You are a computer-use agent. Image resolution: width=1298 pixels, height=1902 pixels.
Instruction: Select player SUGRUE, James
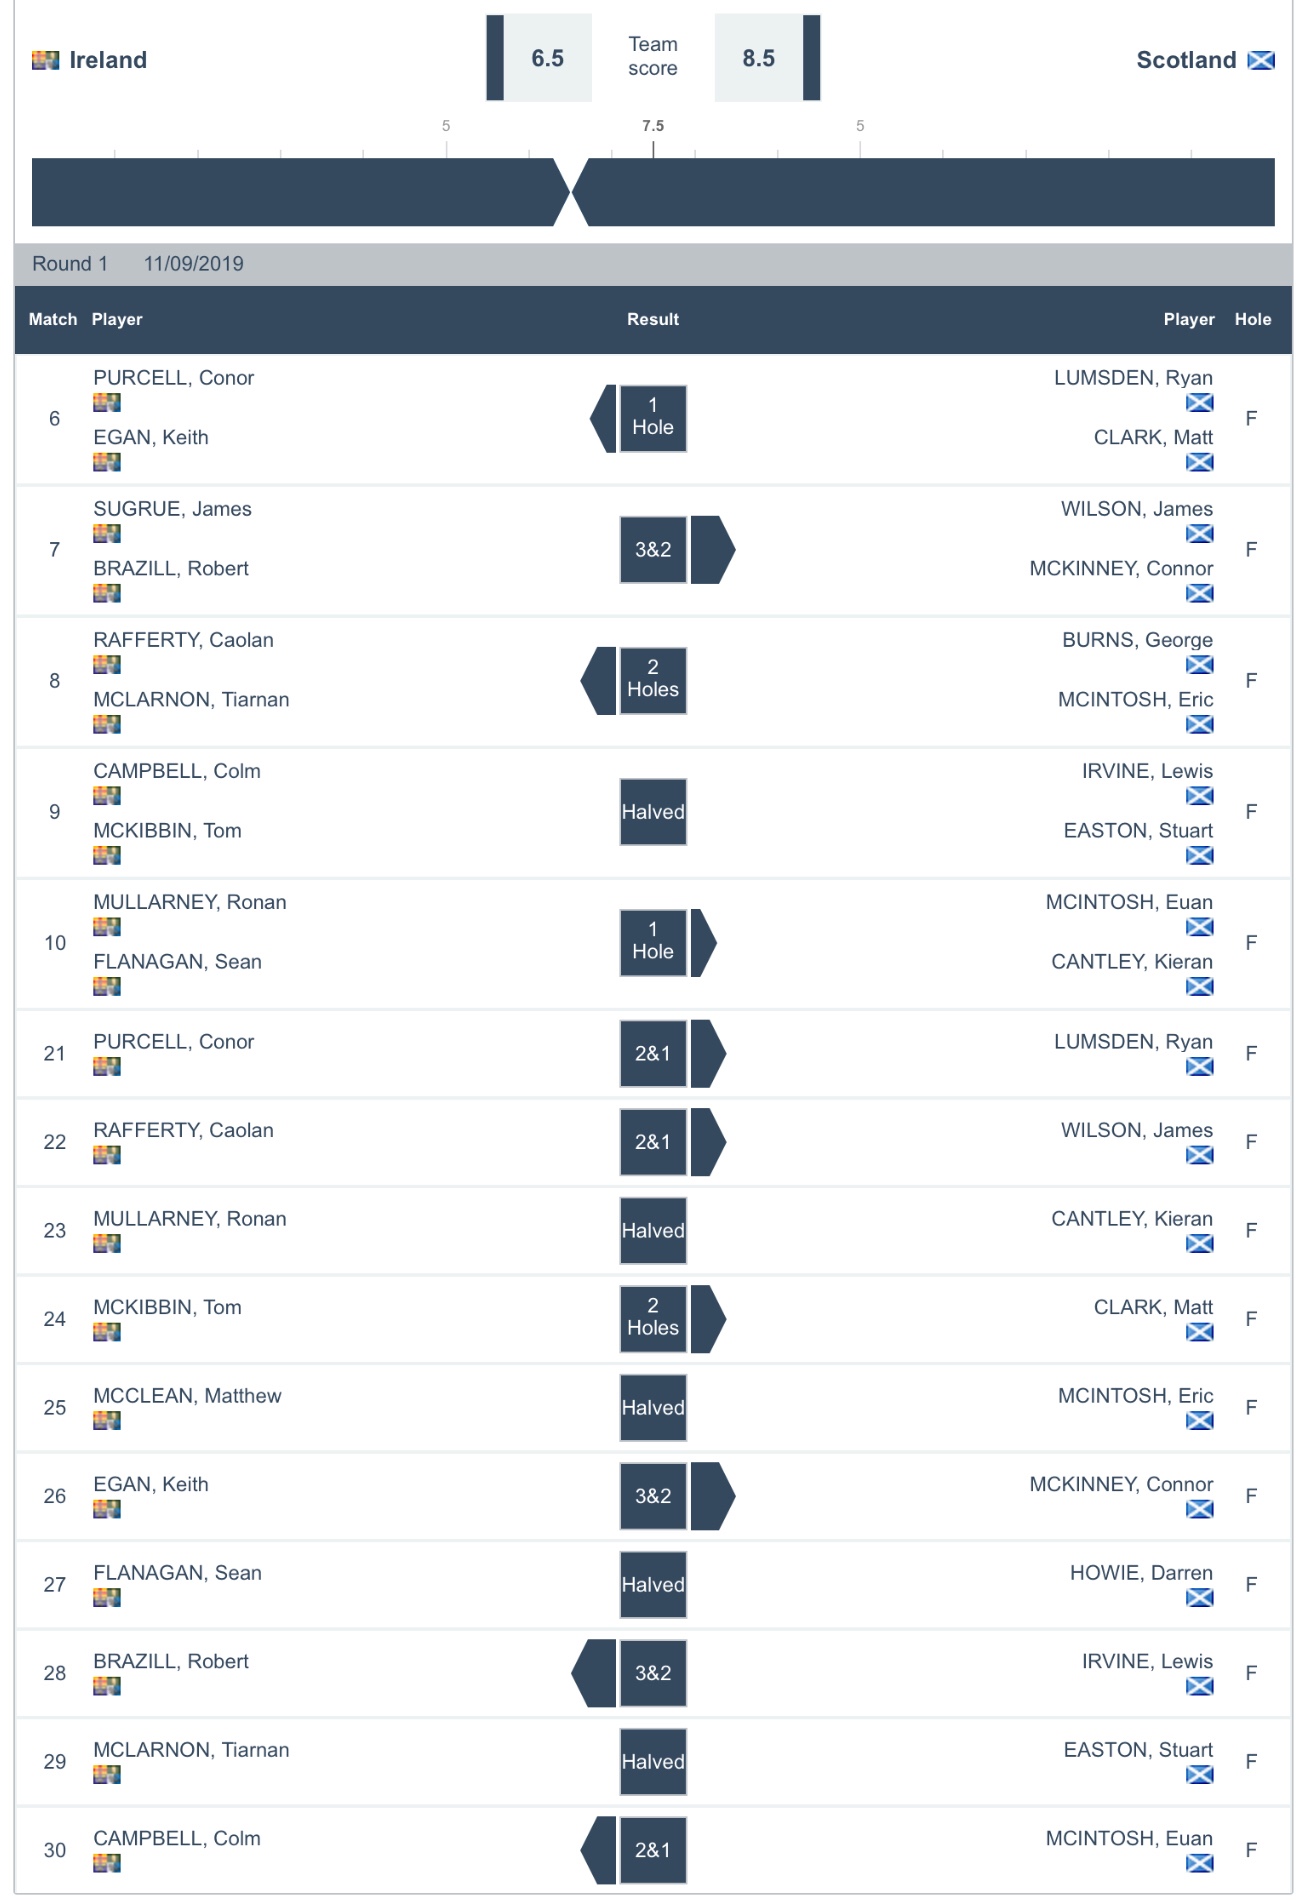click(172, 509)
